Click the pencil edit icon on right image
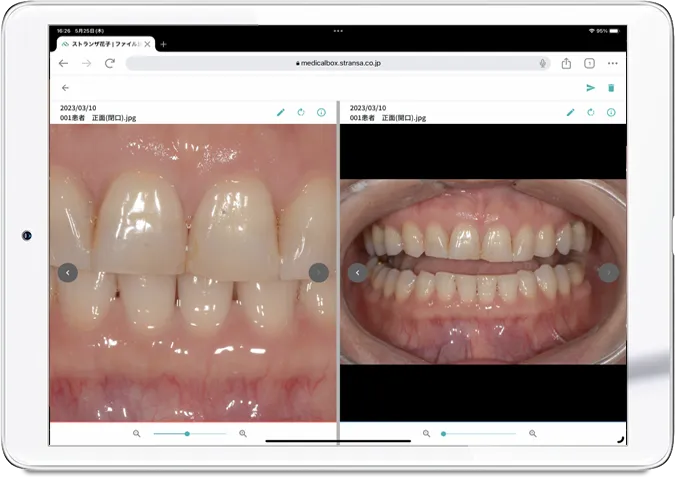Screen dimensions: 675x477 [x=570, y=112]
